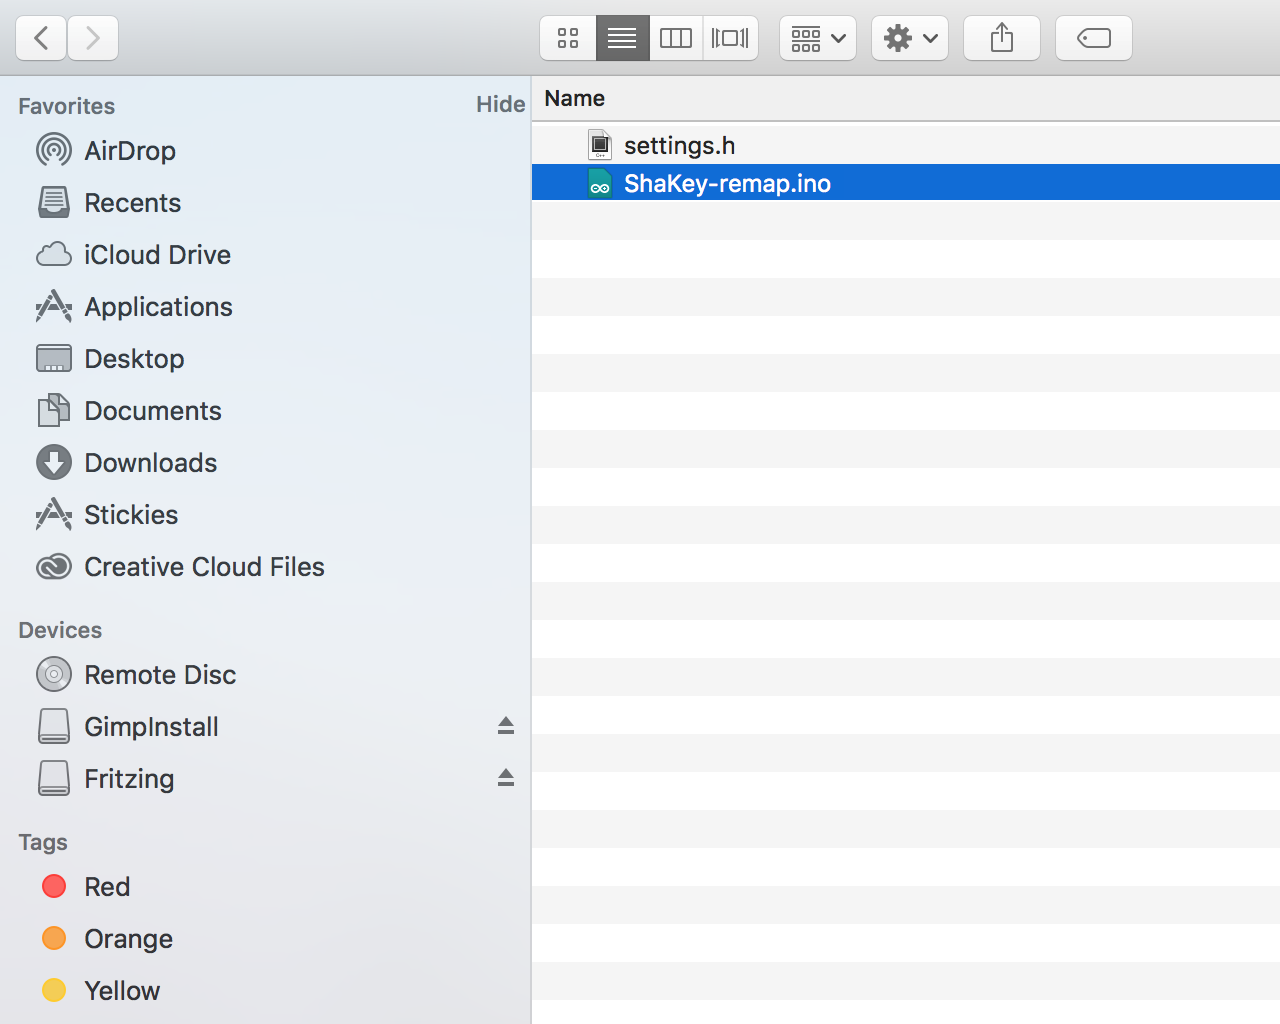This screenshot has height=1024, width=1280.
Task: Select the settings.h file
Action: (906, 145)
